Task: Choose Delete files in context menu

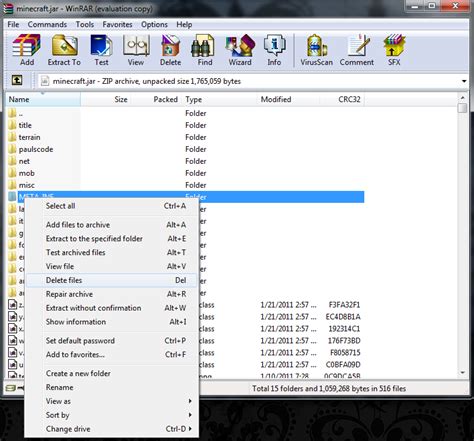Action: tap(112, 280)
